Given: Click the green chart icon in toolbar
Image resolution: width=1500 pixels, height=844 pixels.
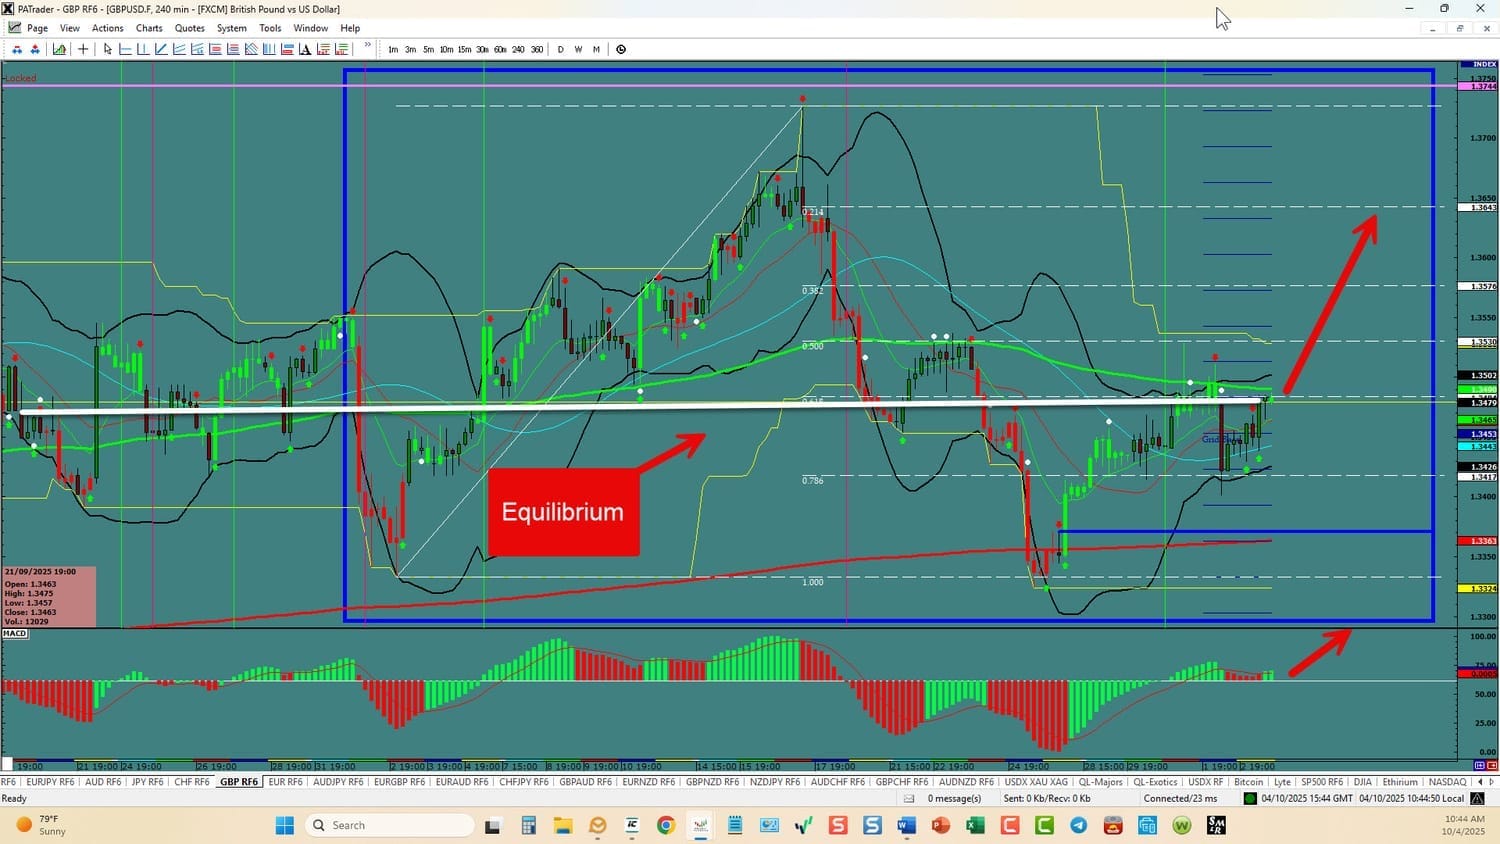Looking at the screenshot, I should point(60,49).
